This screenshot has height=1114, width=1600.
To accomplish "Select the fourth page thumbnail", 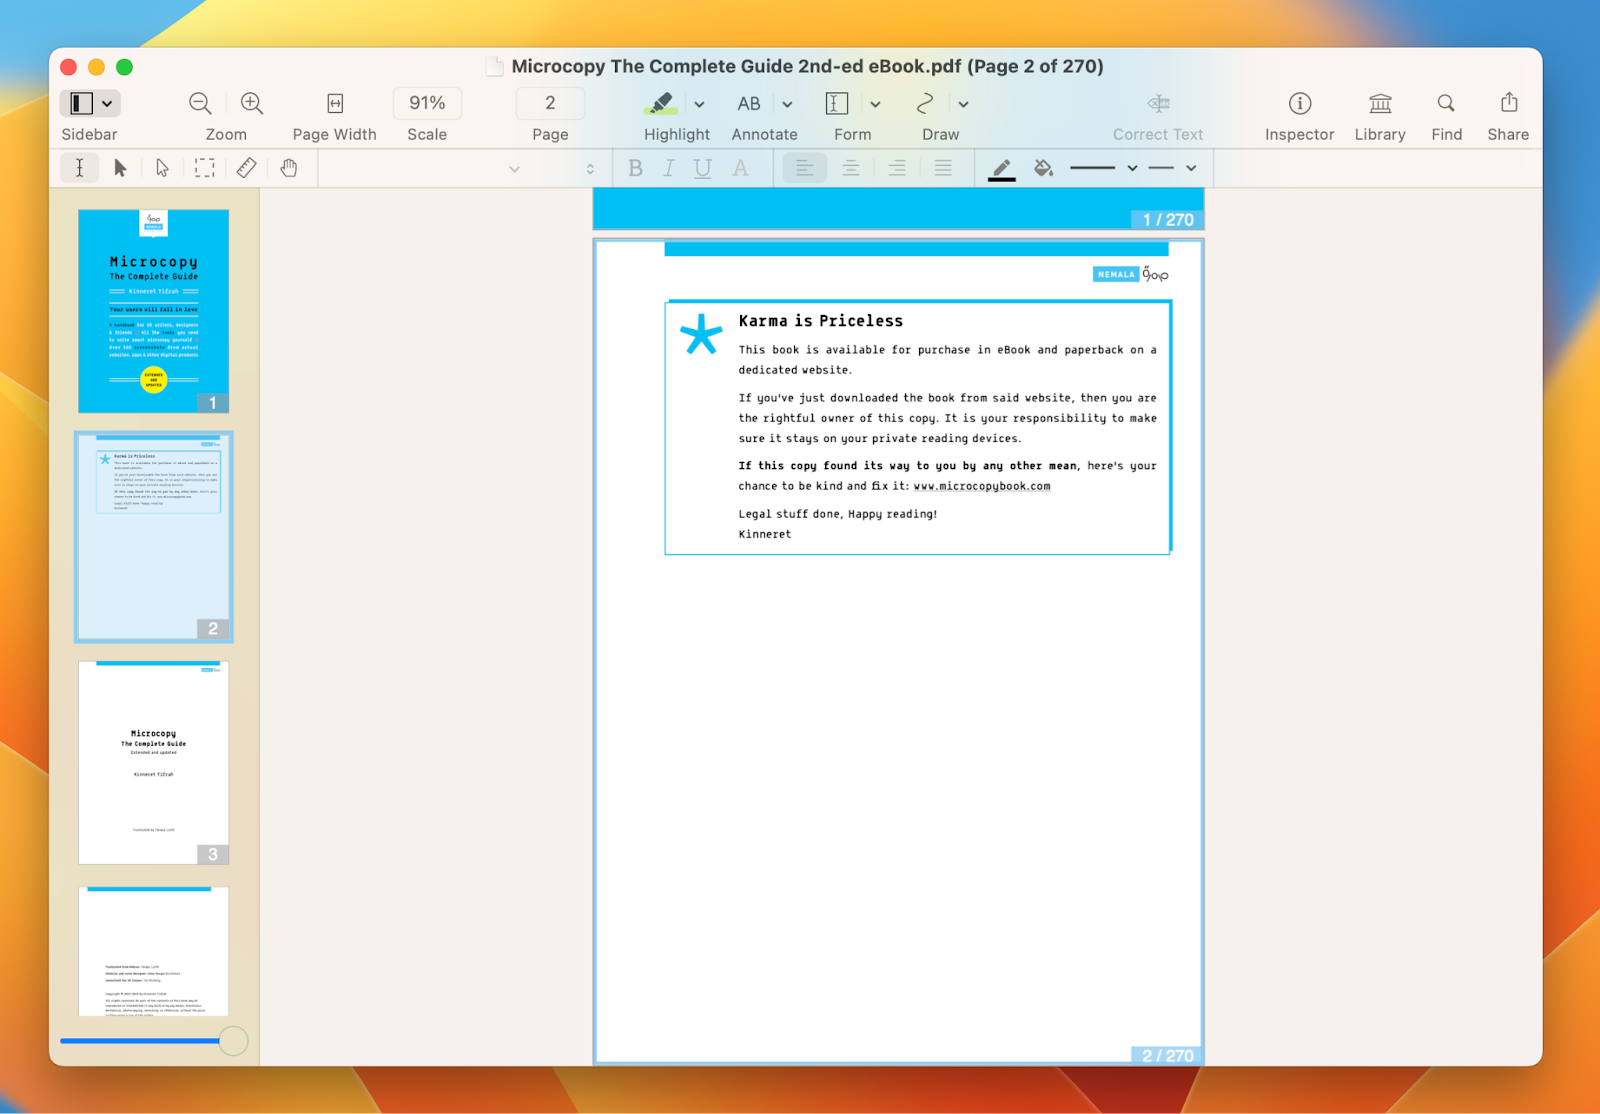I will [x=154, y=951].
